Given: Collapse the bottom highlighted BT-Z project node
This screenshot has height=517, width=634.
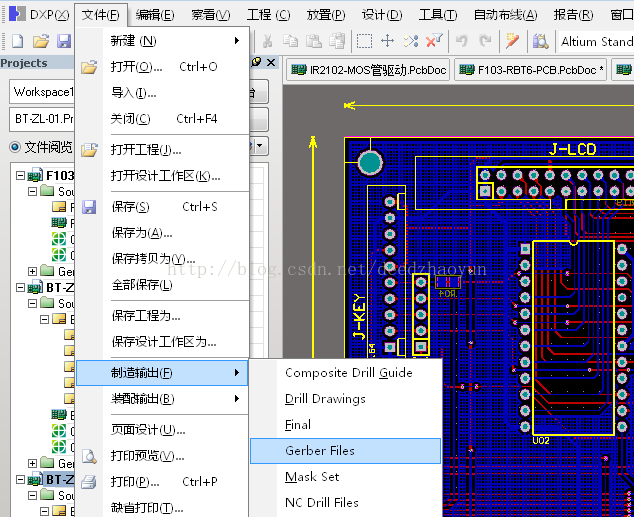Looking at the screenshot, I should point(20,479).
